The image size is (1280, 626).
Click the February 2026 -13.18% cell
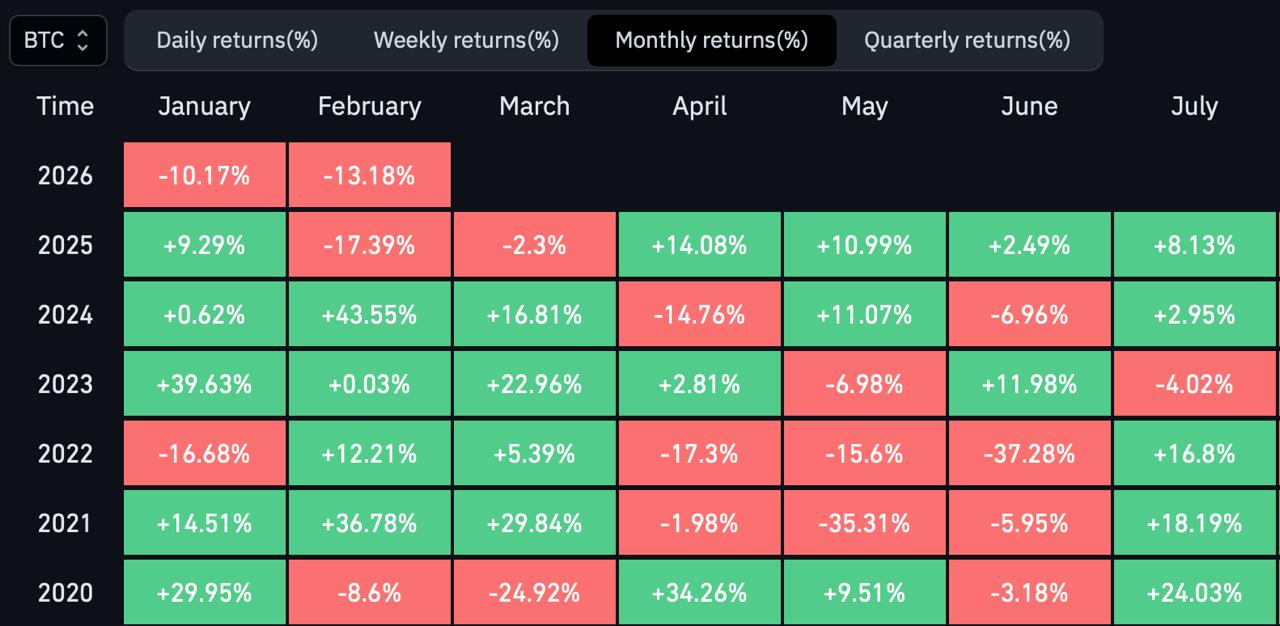(x=369, y=176)
